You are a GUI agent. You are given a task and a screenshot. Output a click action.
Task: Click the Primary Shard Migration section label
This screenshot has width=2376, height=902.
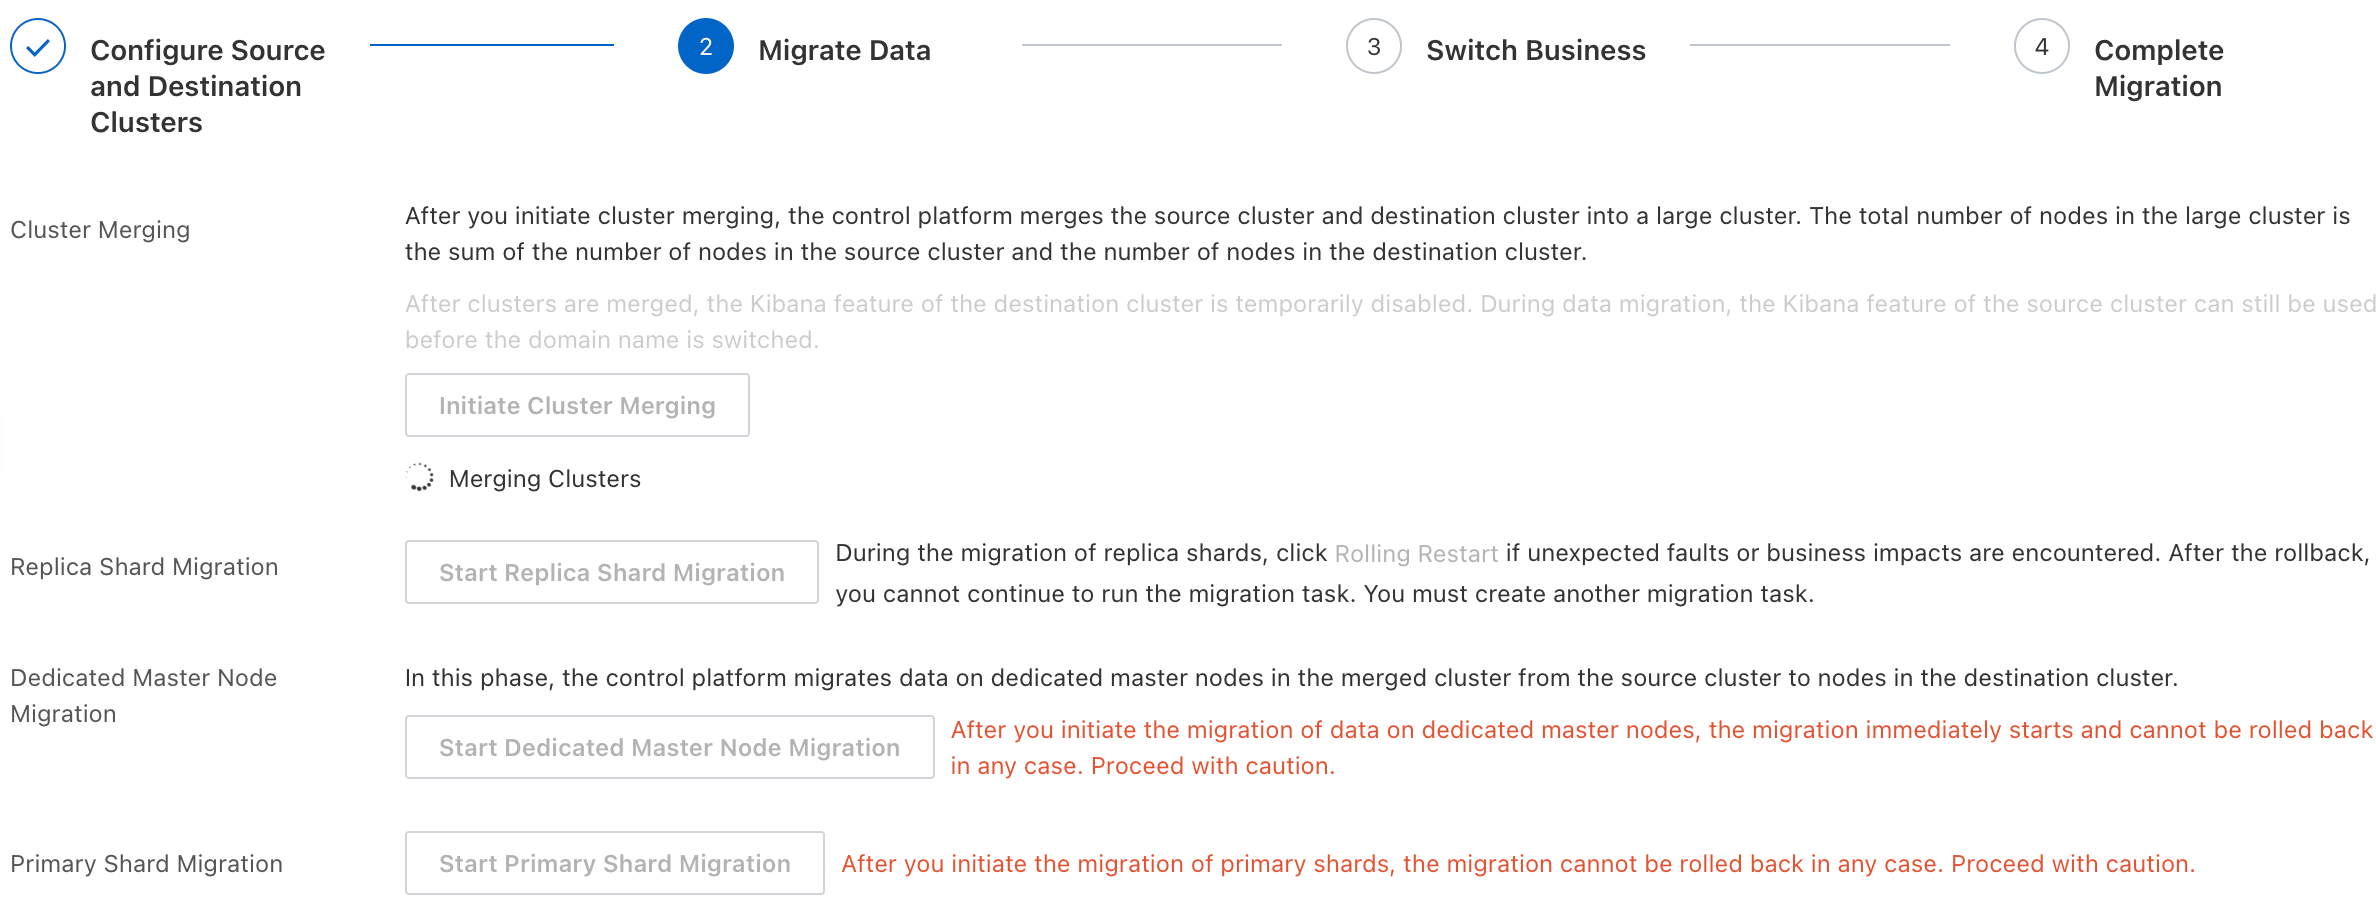pos(146,864)
